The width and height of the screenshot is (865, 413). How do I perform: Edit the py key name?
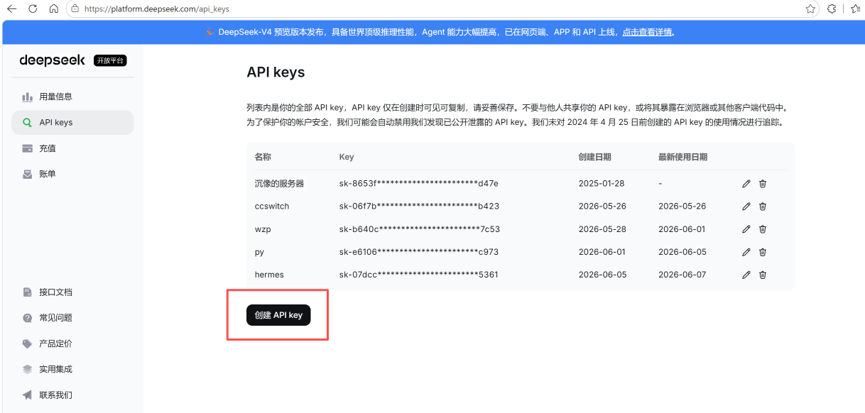[x=746, y=252]
